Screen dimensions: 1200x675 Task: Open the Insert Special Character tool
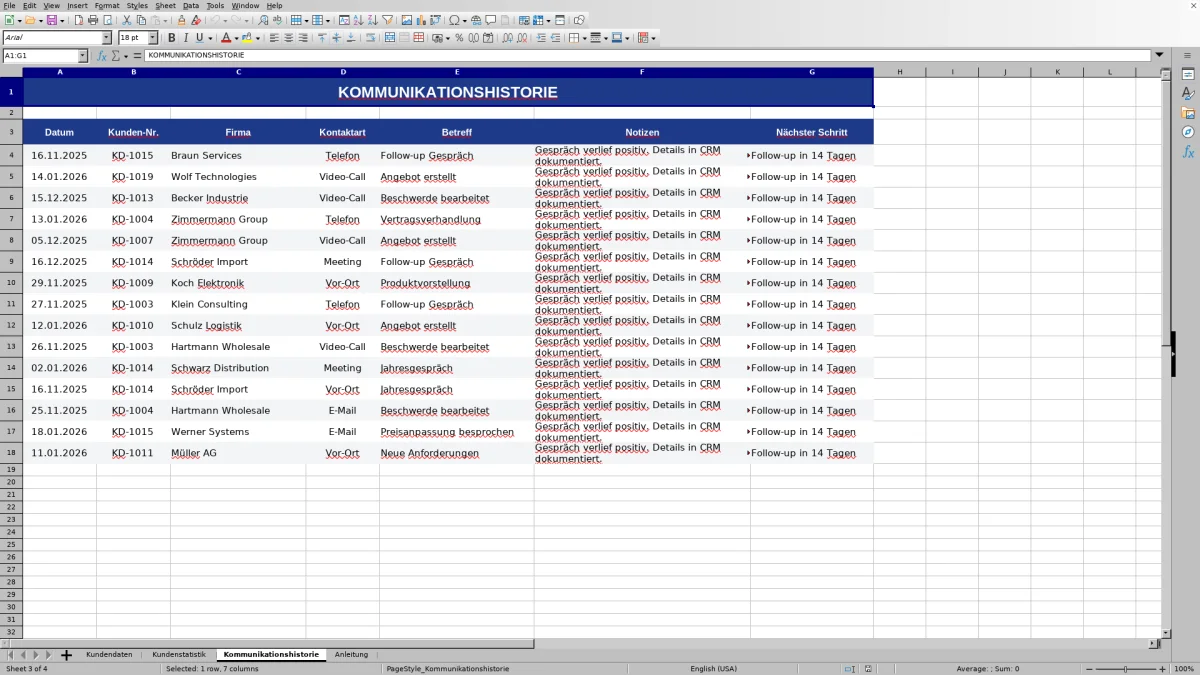(453, 19)
